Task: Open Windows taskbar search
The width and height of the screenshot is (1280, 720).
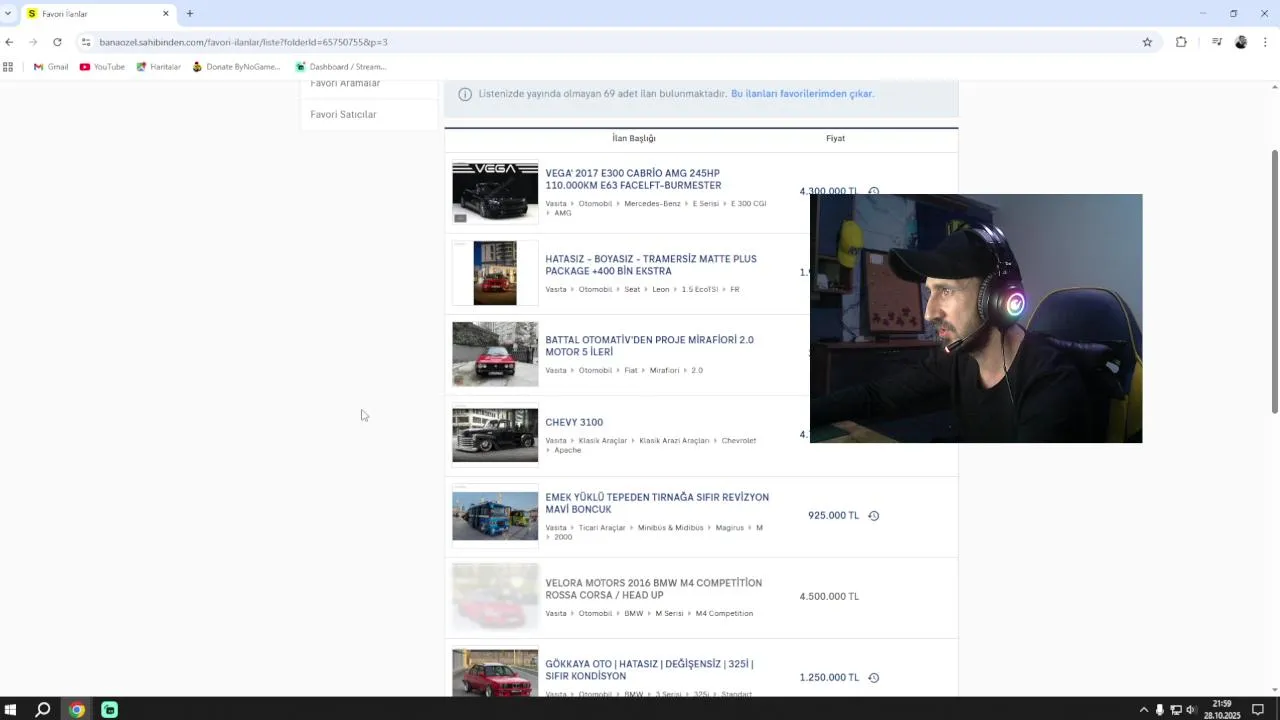Action: click(43, 710)
